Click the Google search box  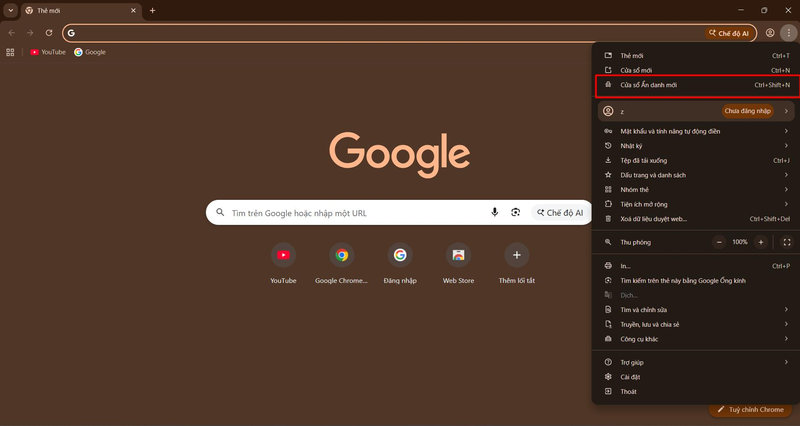click(x=399, y=212)
